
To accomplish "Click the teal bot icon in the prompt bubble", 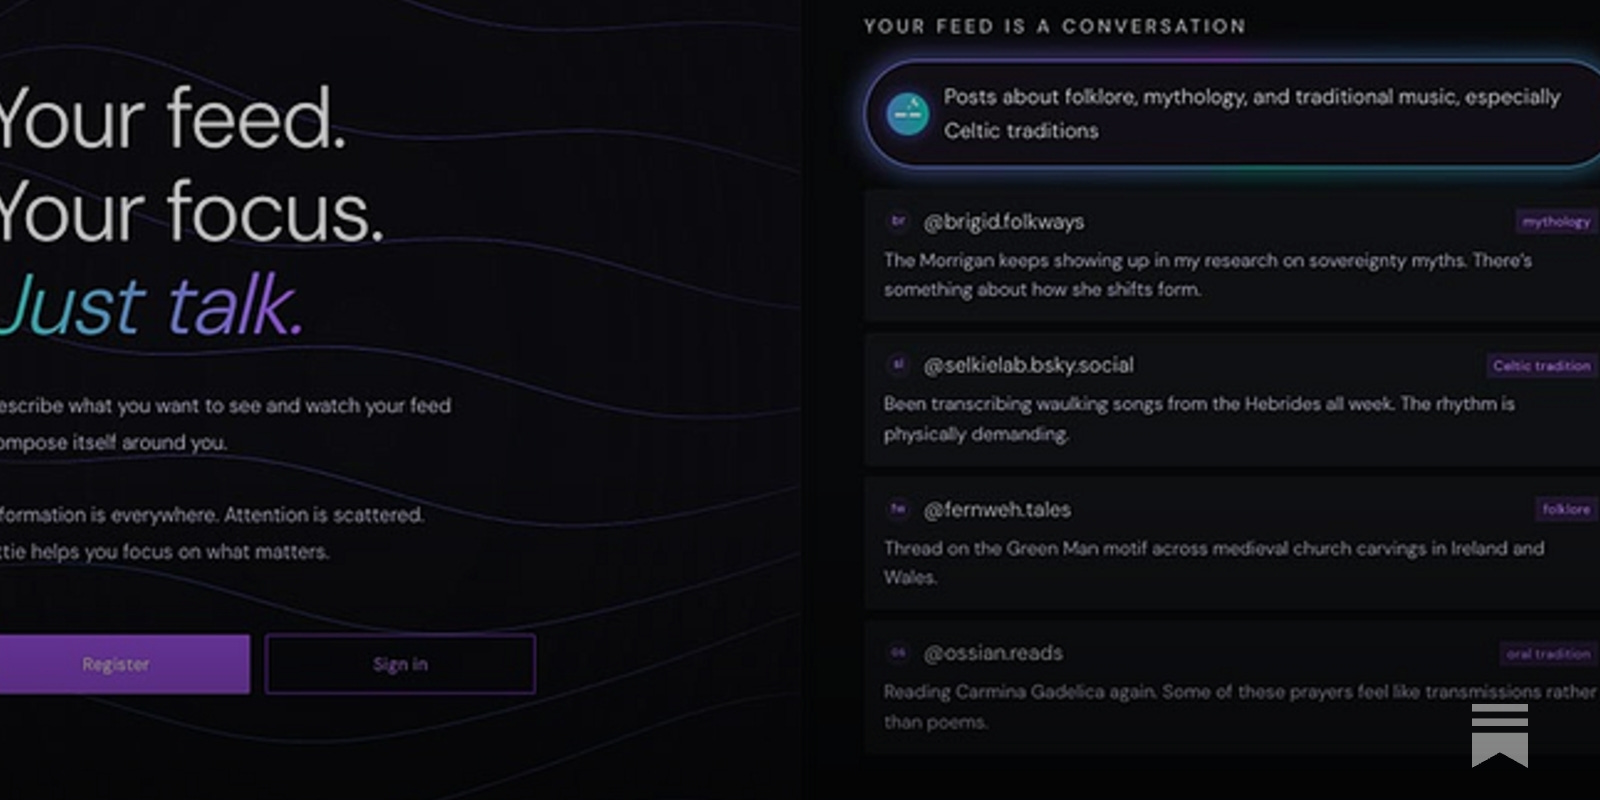I will pyautogui.click(x=906, y=113).
